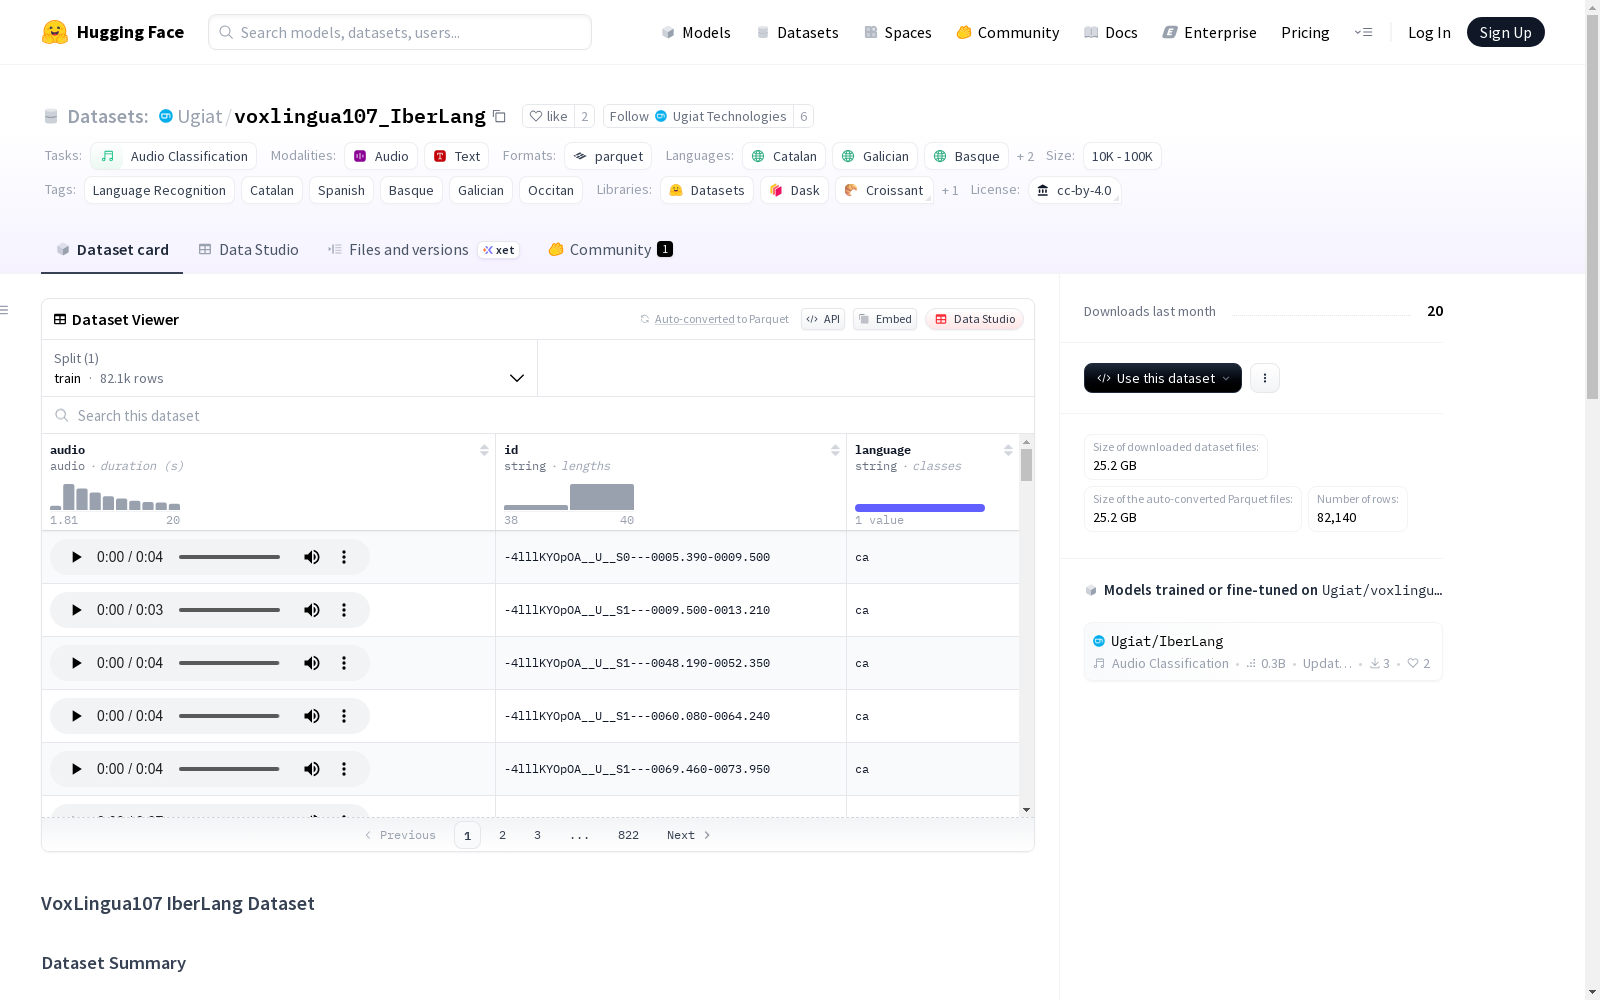
Task: Seek in audio progress bar of row 0048.190-0052.350
Action: tap(229, 663)
